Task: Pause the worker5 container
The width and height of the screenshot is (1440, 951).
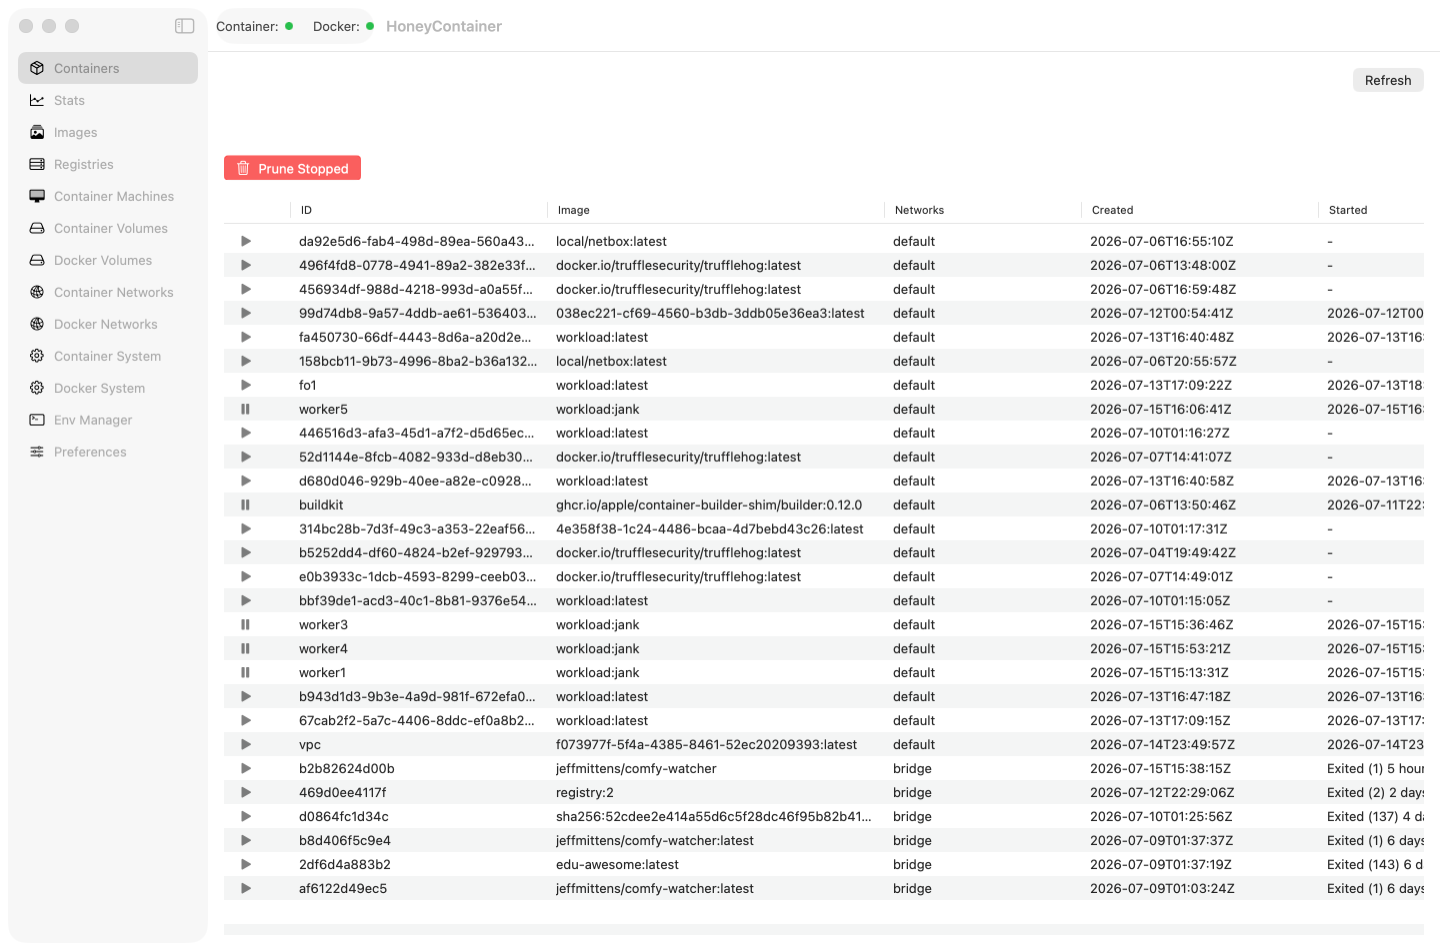Action: [x=245, y=409]
